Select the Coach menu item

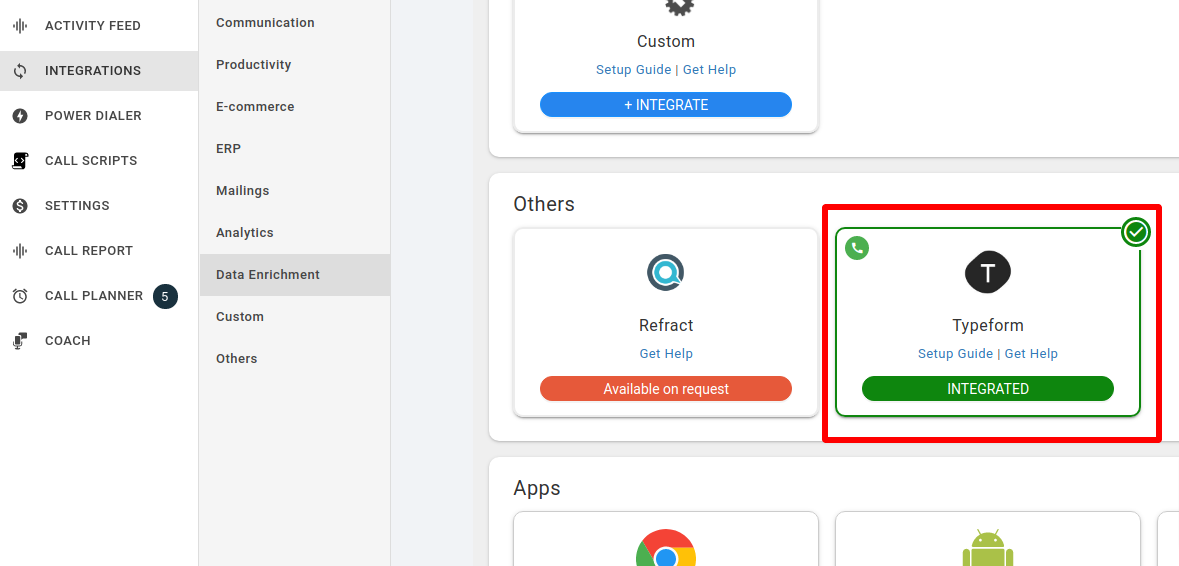99,341
